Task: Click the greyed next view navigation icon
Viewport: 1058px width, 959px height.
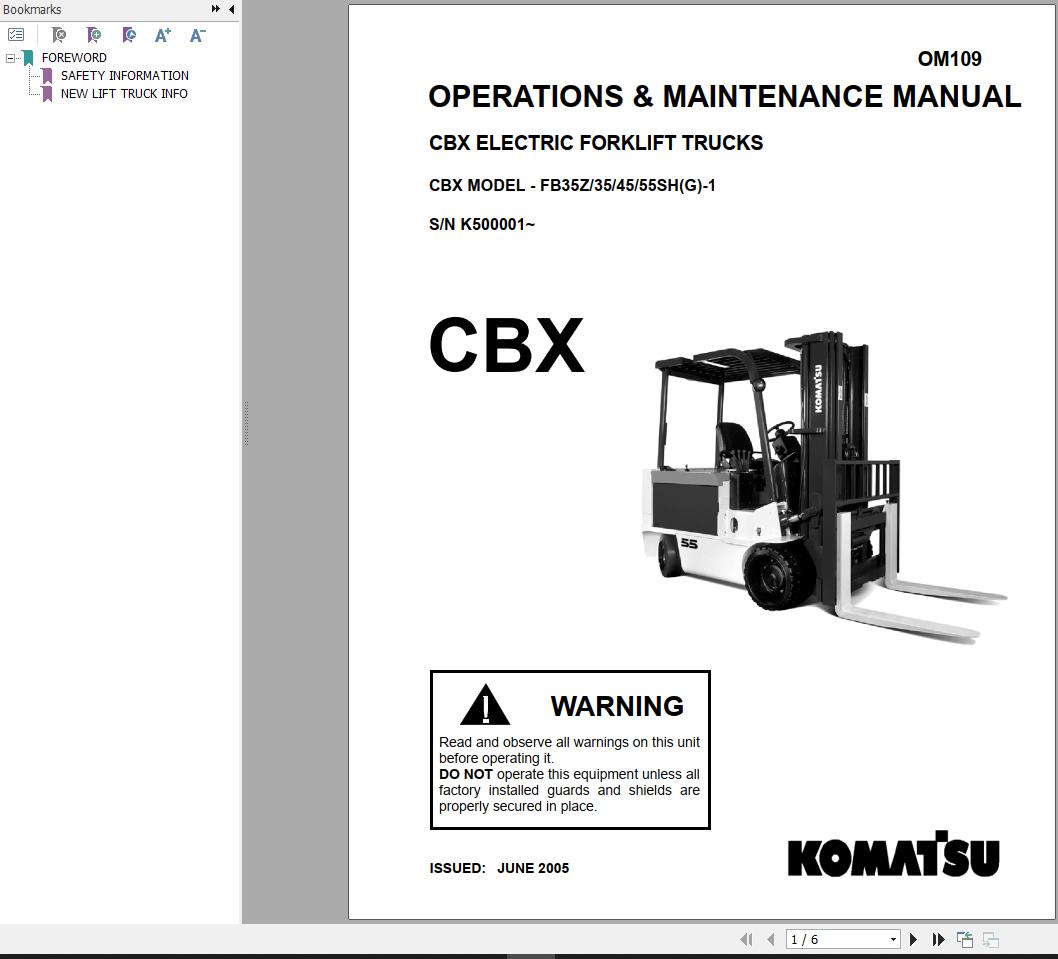Action: [x=991, y=939]
